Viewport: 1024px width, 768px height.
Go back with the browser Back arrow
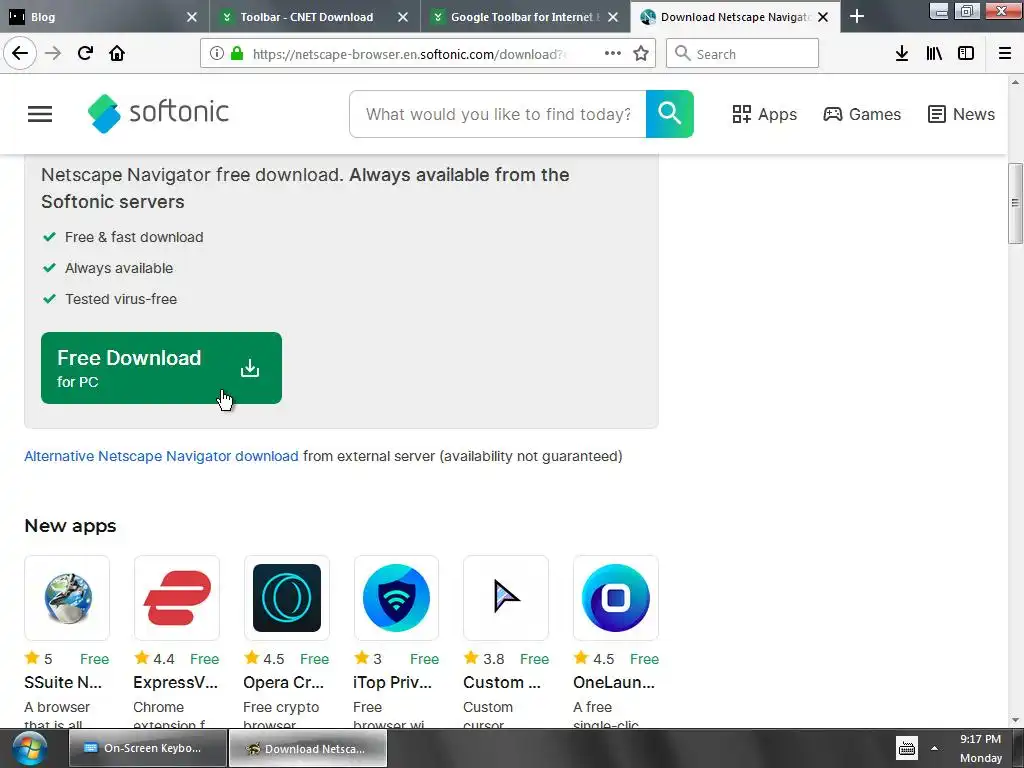pos(20,53)
